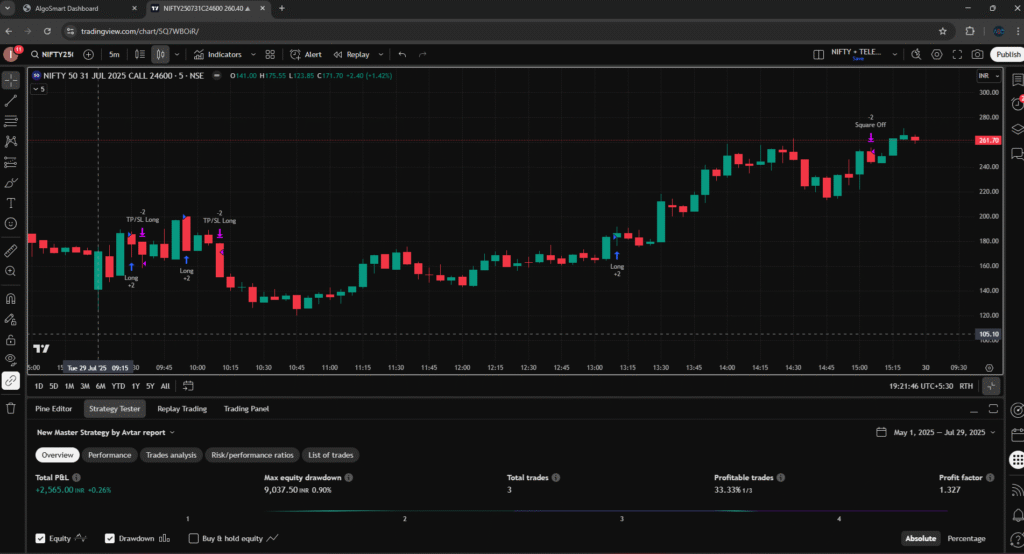Screen dimensions: 1024x554
Task: Select the crosshair cursor tool
Action: [x=11, y=80]
